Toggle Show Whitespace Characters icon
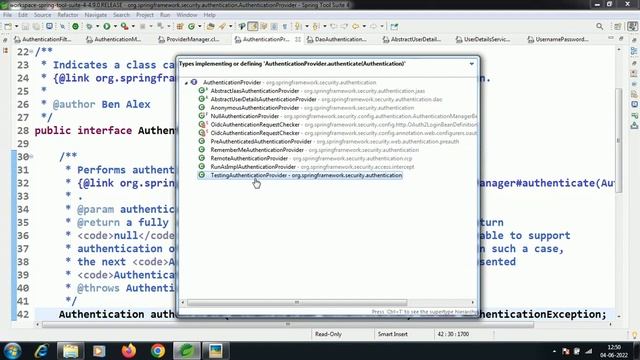 [x=284, y=27]
